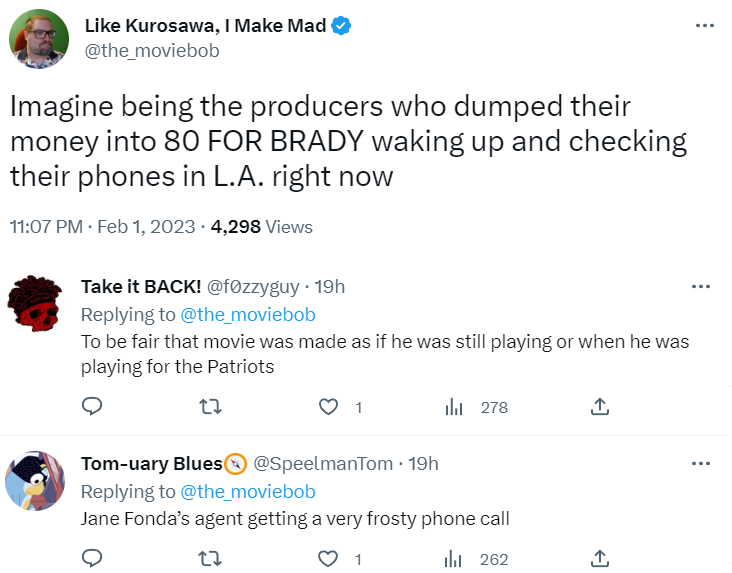Open the @the_moviebob profile picture
The height and width of the screenshot is (573, 732).
(39, 39)
